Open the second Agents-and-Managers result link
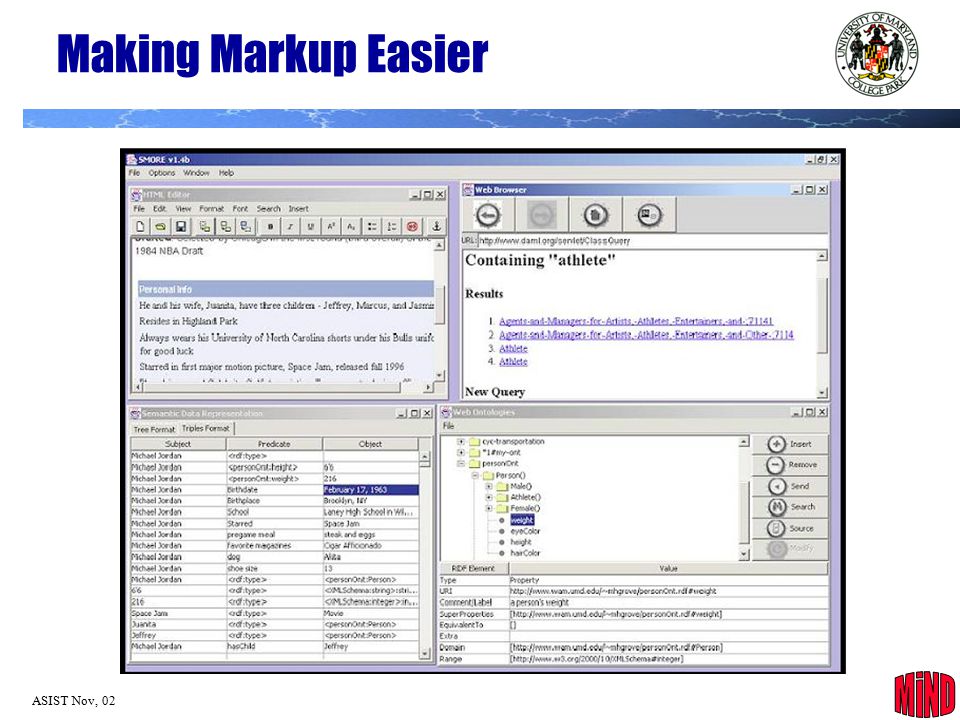The width and height of the screenshot is (960, 720). coord(646,335)
